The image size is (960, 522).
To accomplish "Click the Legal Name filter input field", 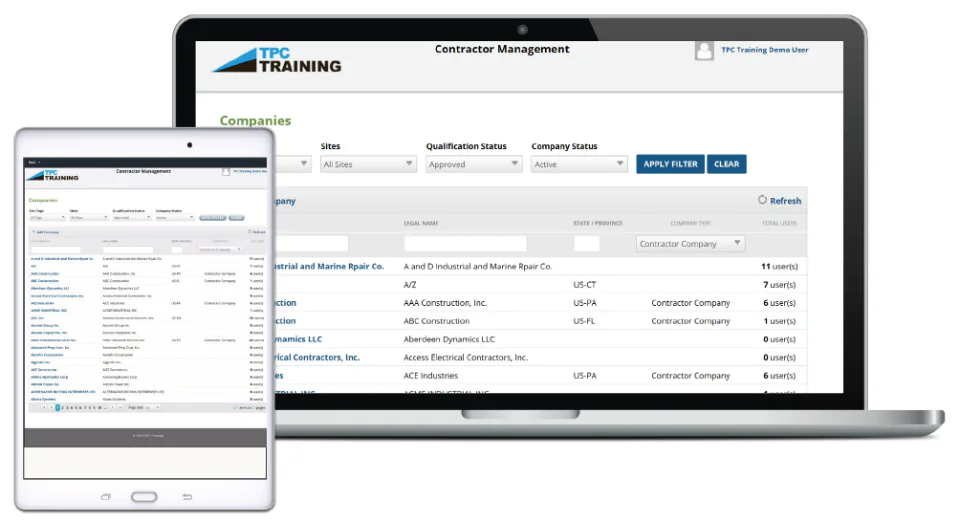I will point(465,244).
